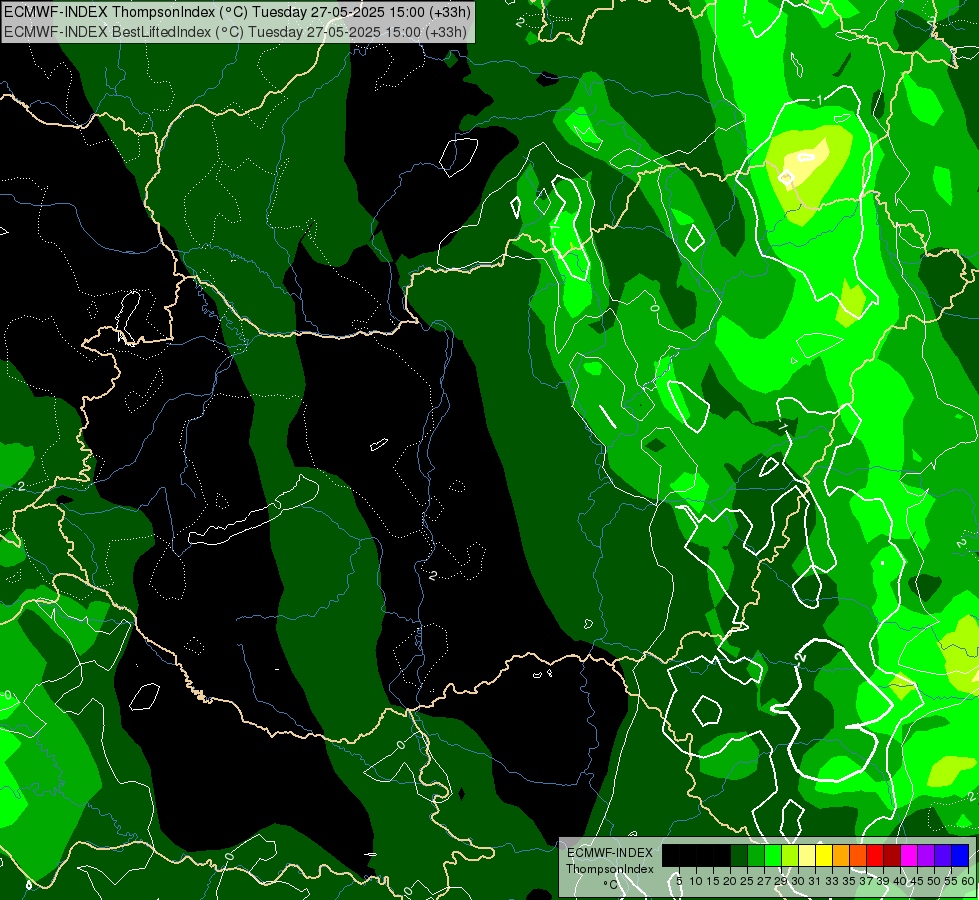This screenshot has height=900, width=979.
Task: Click legend tick label 40
Action: [900, 881]
